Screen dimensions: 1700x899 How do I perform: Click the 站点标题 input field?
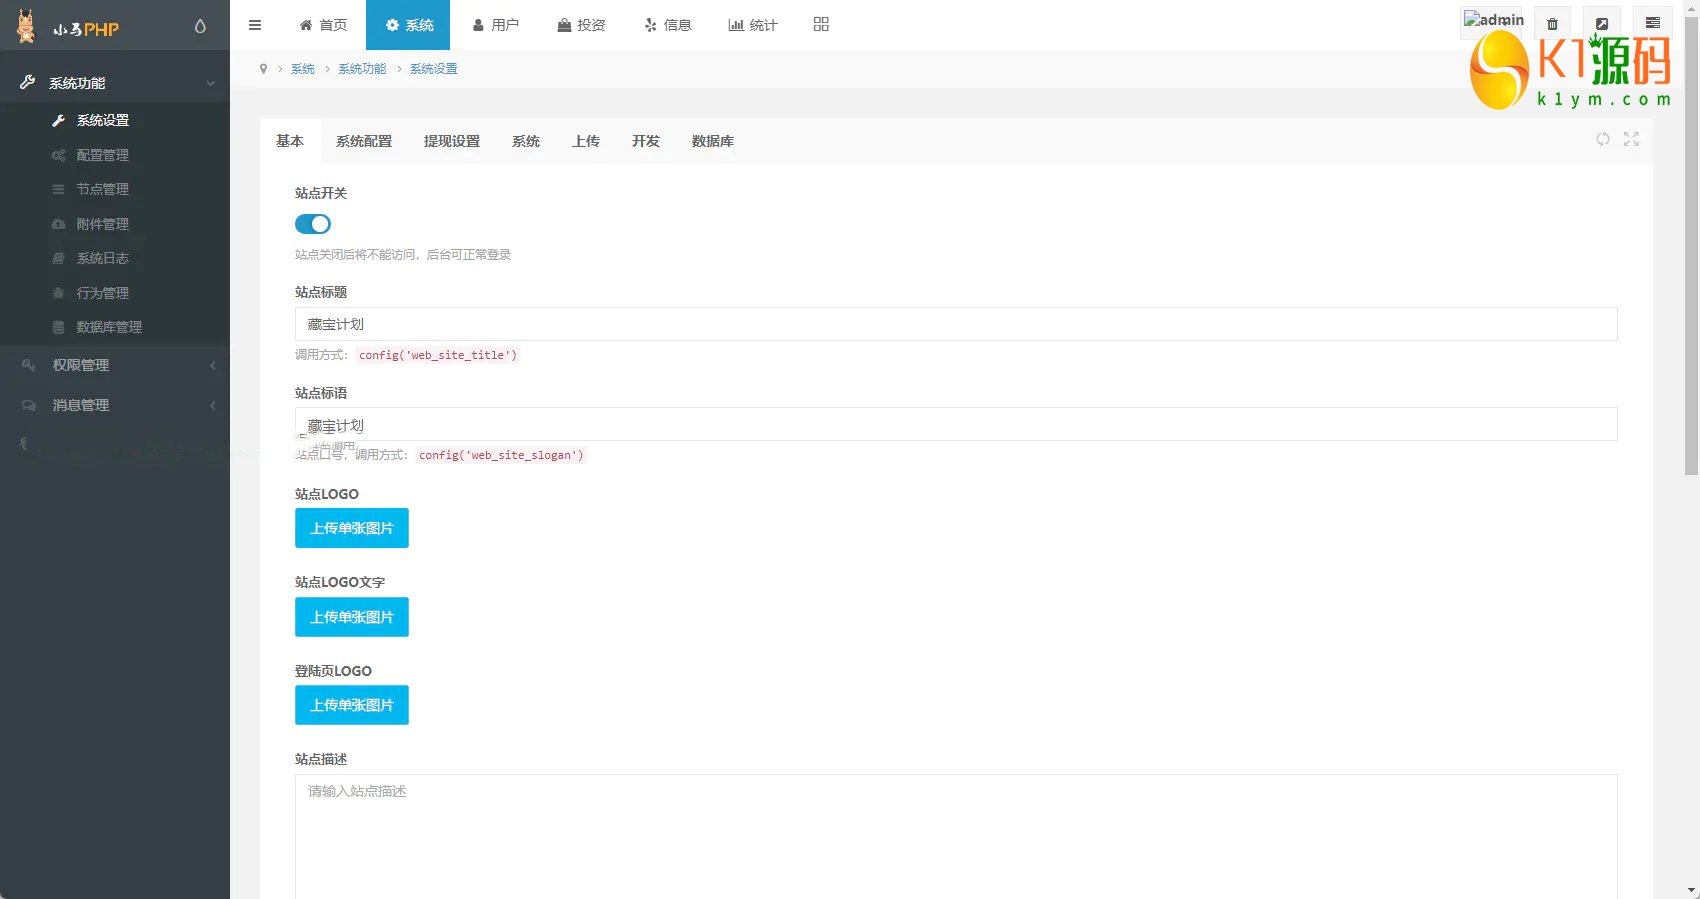[955, 324]
